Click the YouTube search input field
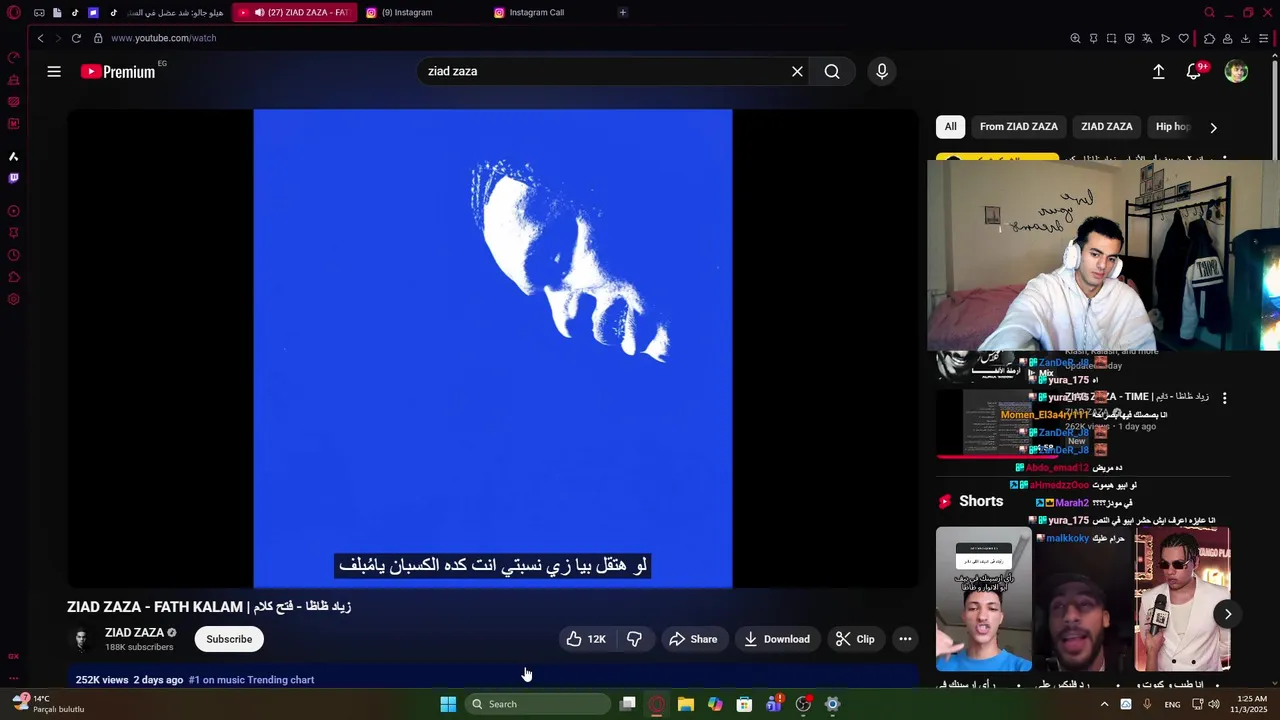The image size is (1280, 720). coord(605,71)
